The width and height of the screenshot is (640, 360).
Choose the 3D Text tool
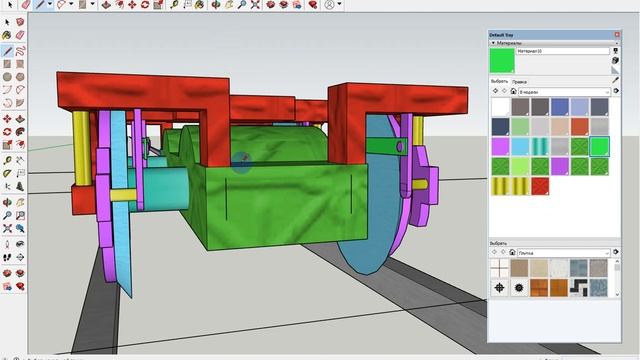(x=20, y=187)
